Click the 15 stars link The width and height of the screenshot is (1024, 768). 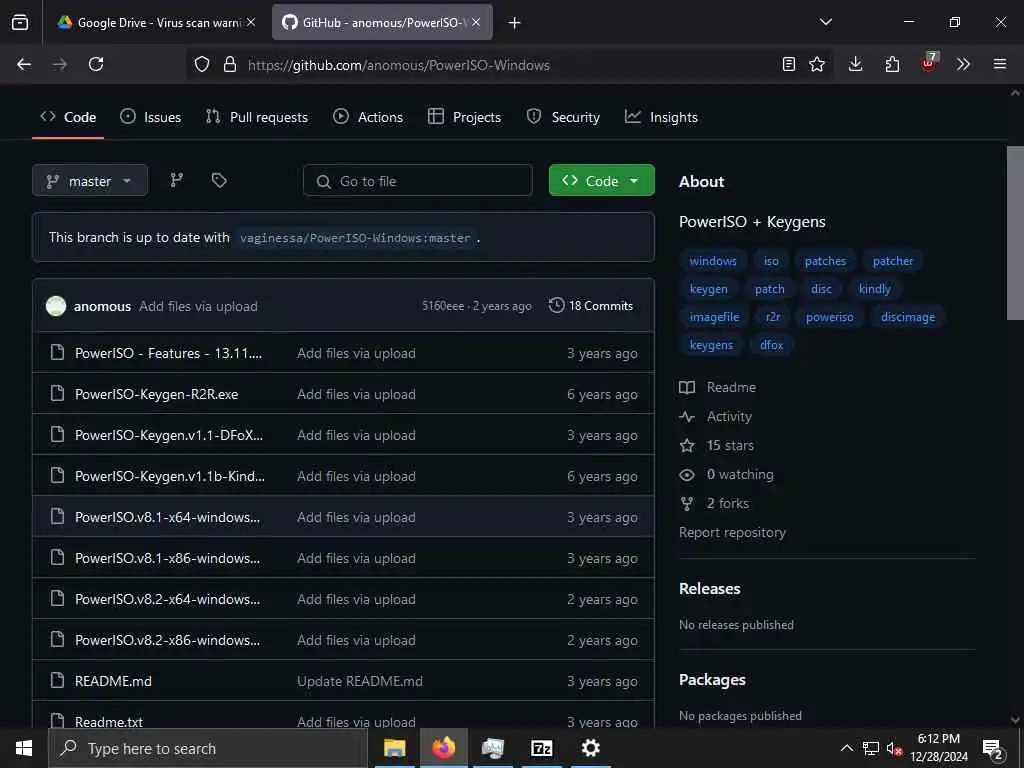click(730, 445)
